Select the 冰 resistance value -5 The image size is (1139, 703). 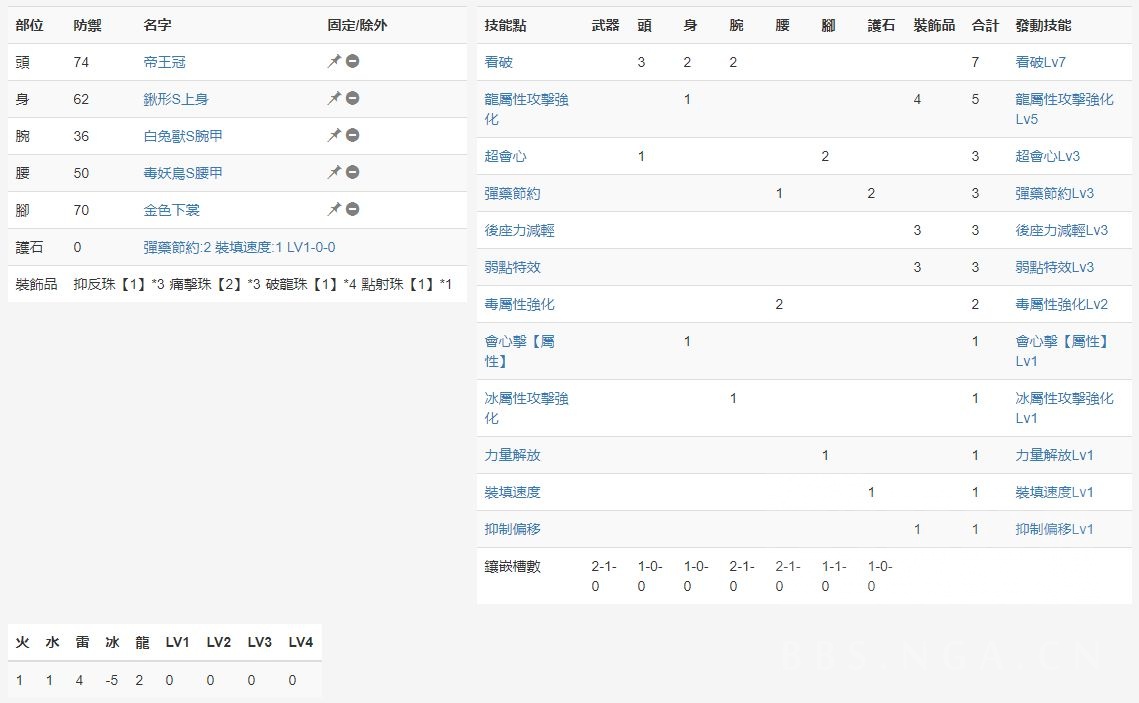111,680
